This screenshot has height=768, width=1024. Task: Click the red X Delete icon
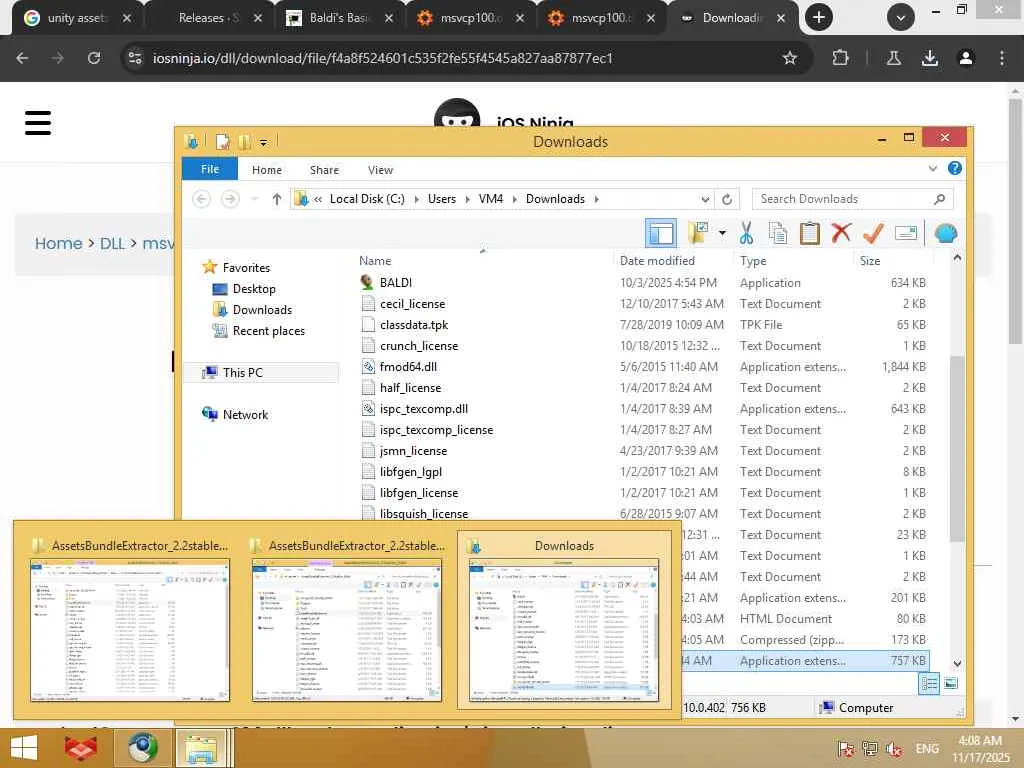pyautogui.click(x=841, y=232)
